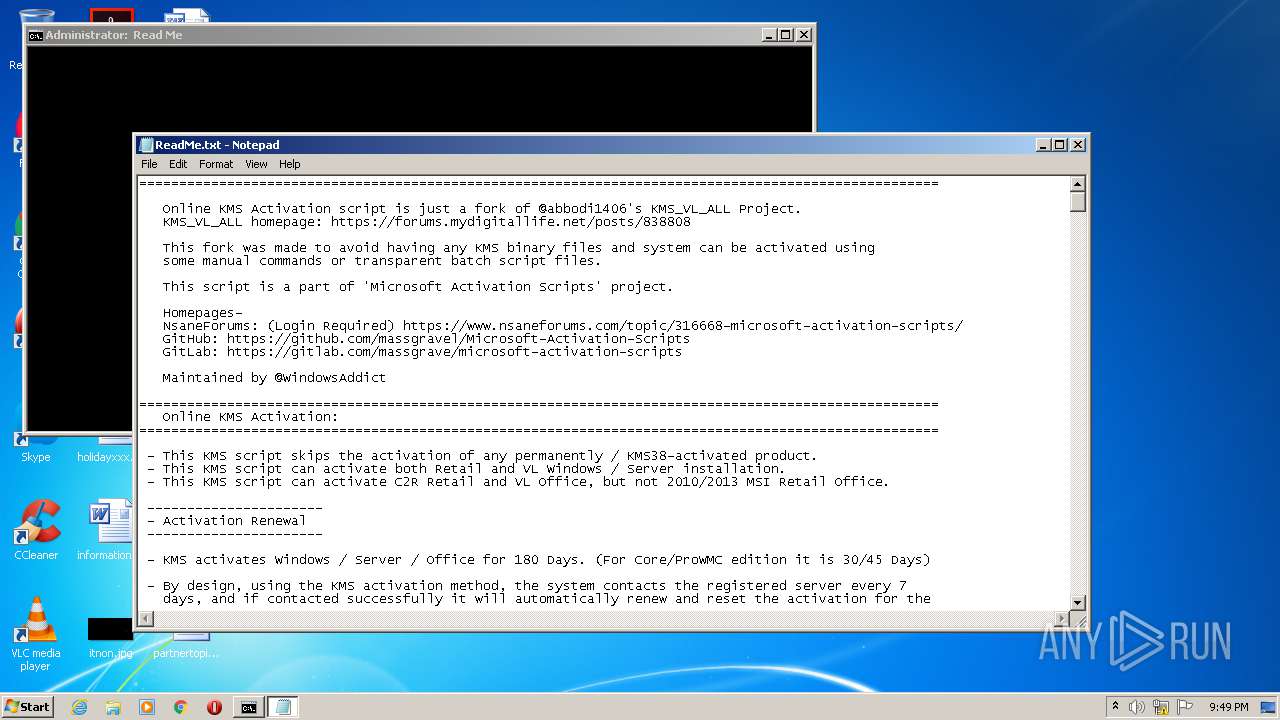Screen dimensions: 1280x720
Task: Click Show desktop button at taskbar end
Action: [1268, 707]
